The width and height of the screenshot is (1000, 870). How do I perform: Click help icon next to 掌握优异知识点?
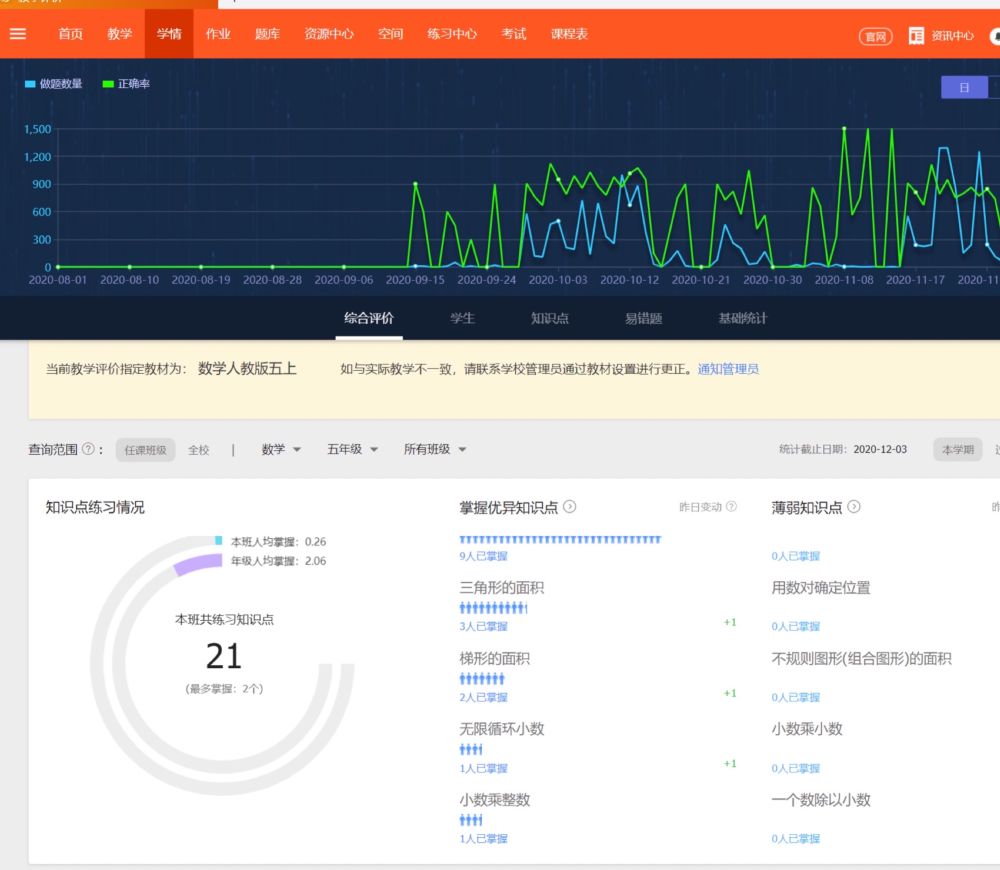click(x=570, y=508)
